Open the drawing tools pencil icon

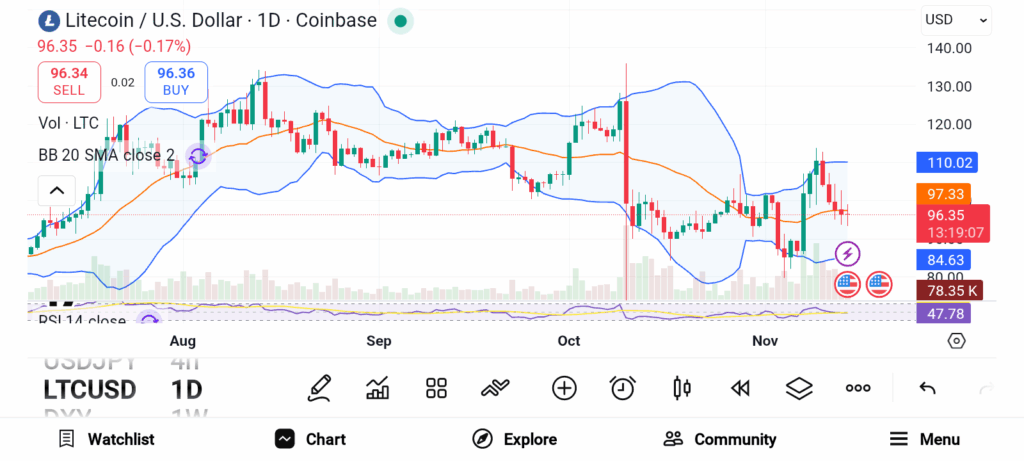[x=320, y=388]
